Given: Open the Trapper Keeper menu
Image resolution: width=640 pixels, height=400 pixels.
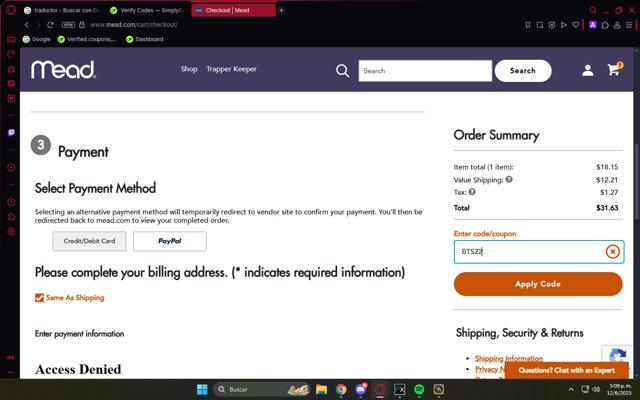Looking at the screenshot, I should coord(231,69).
